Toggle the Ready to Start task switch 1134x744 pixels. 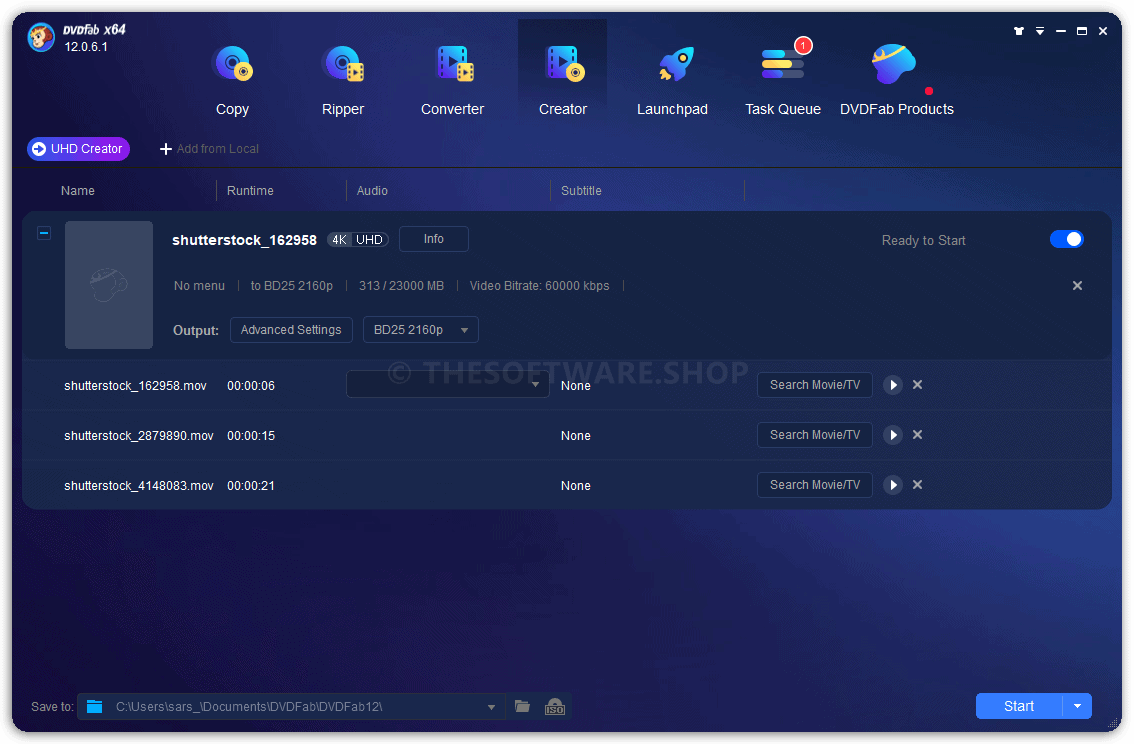point(1067,239)
